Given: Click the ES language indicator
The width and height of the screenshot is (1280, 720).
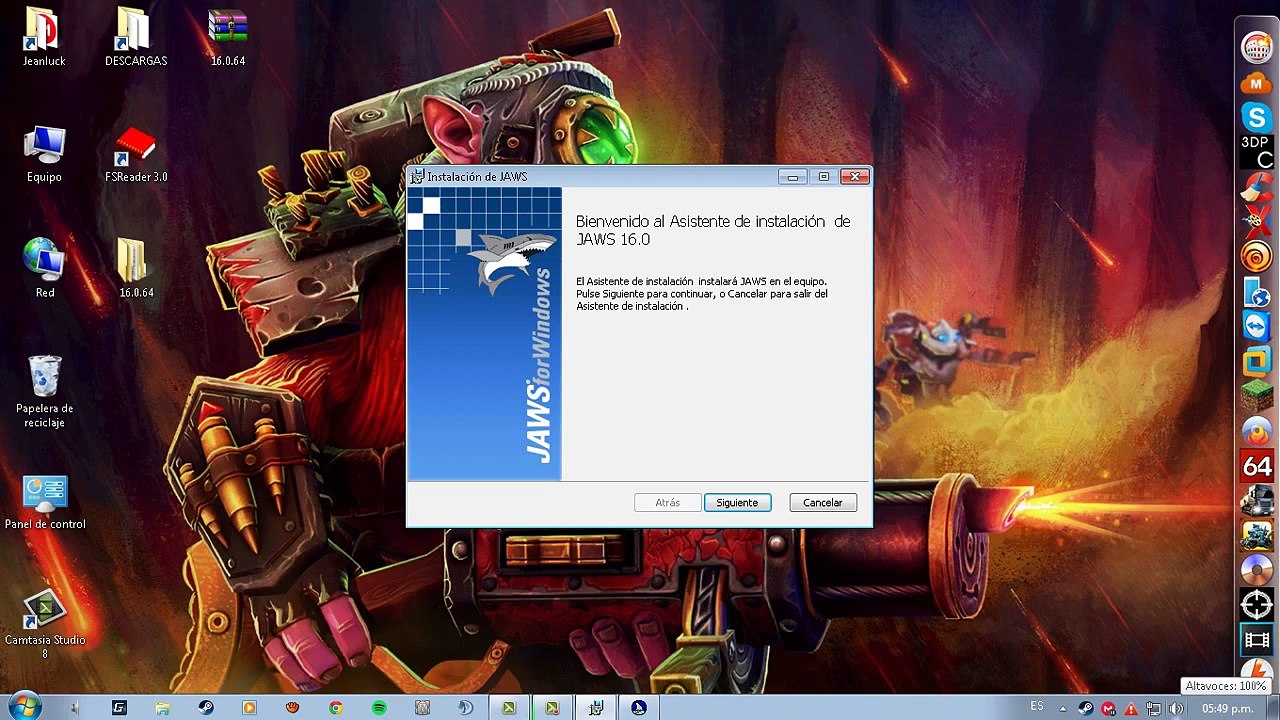Looking at the screenshot, I should (1037, 707).
